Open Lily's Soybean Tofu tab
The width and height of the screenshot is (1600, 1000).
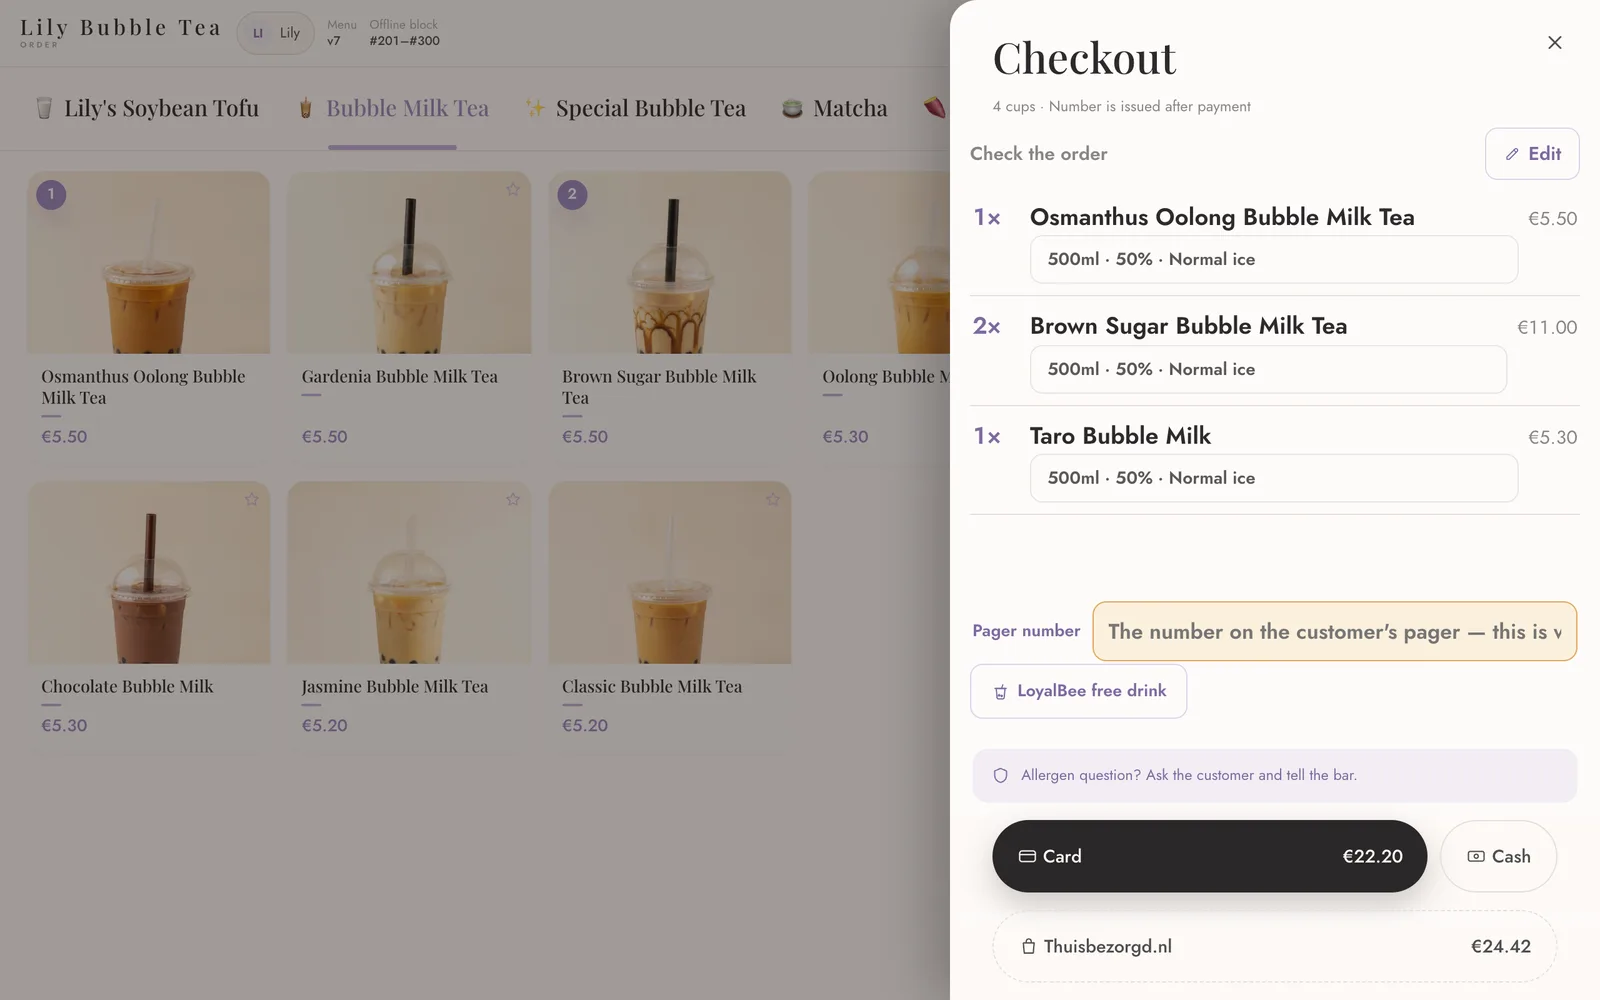[x=147, y=108]
